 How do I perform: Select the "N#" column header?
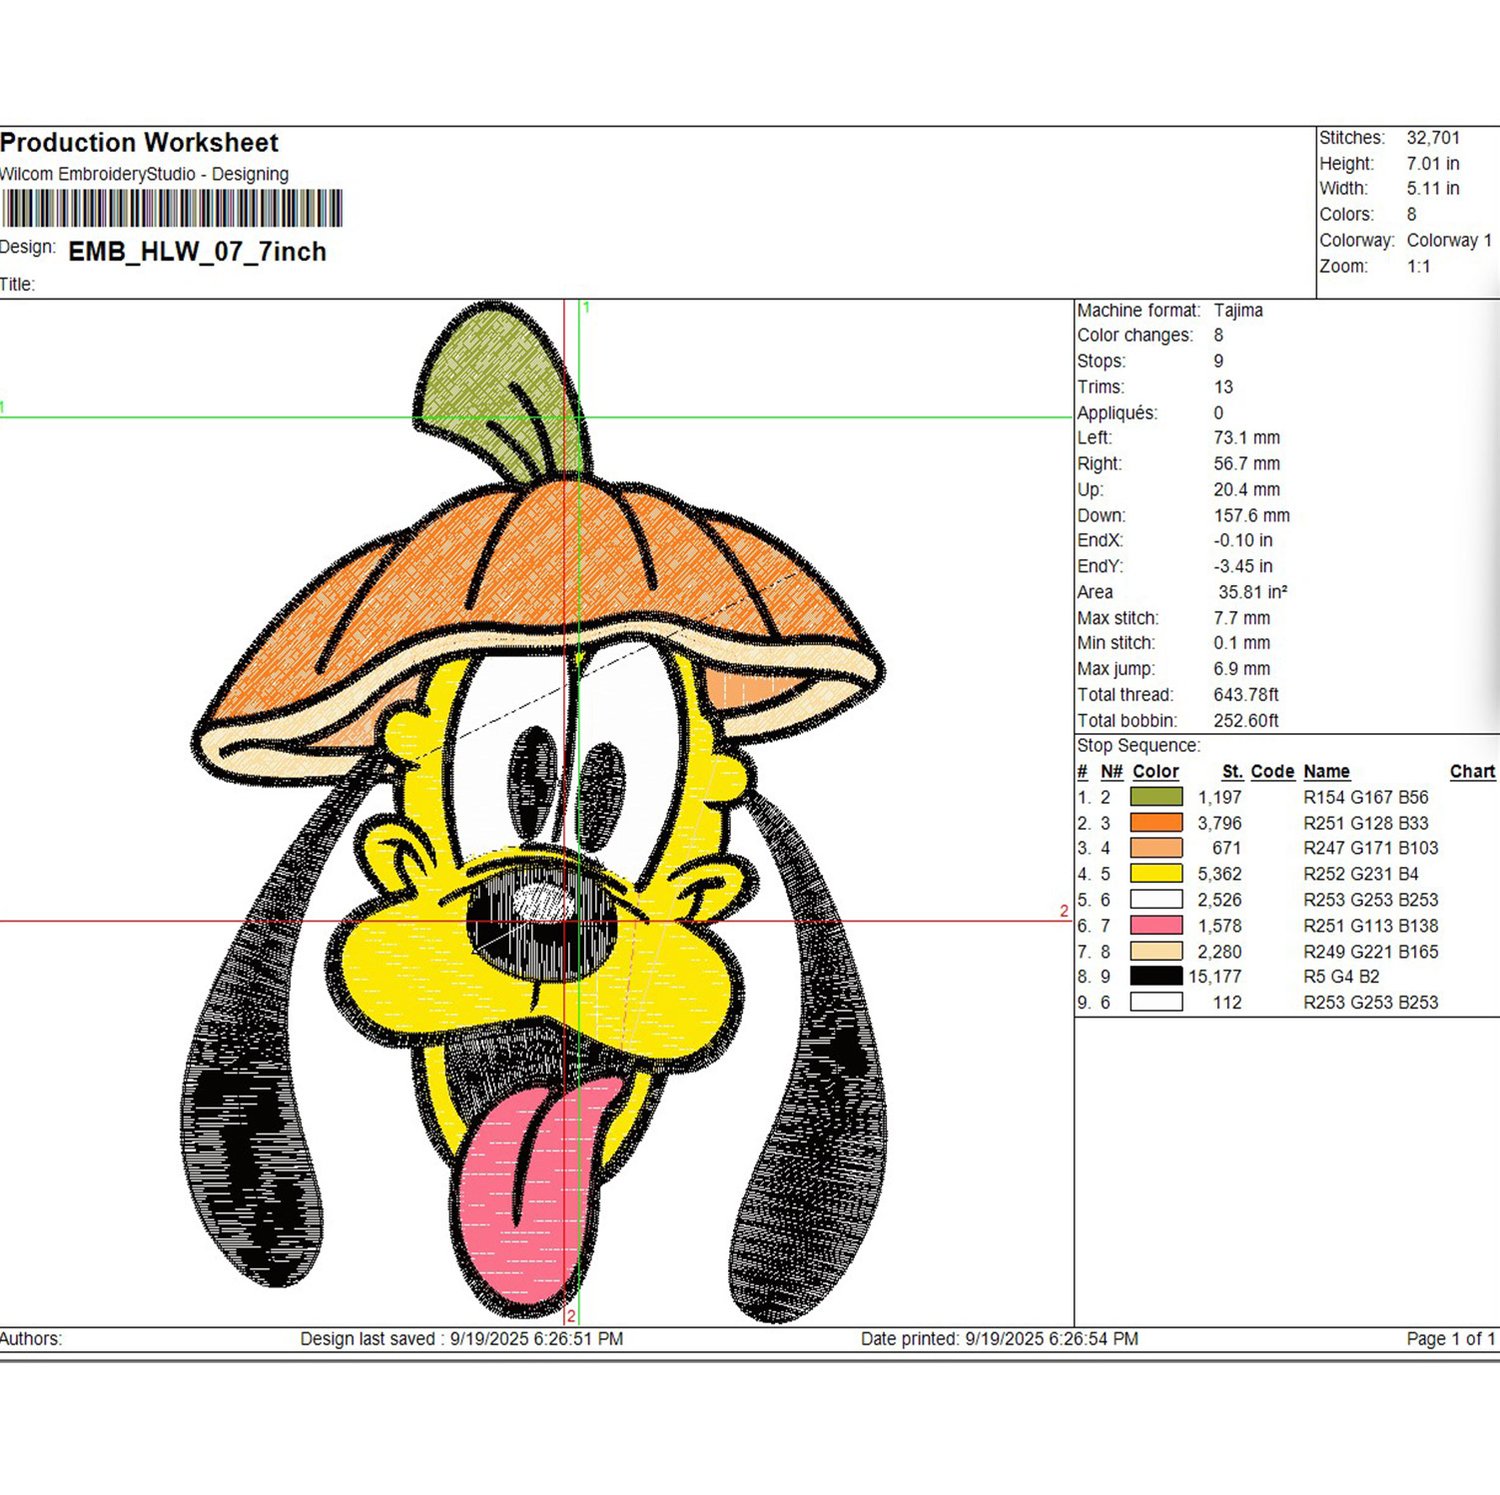(1111, 772)
